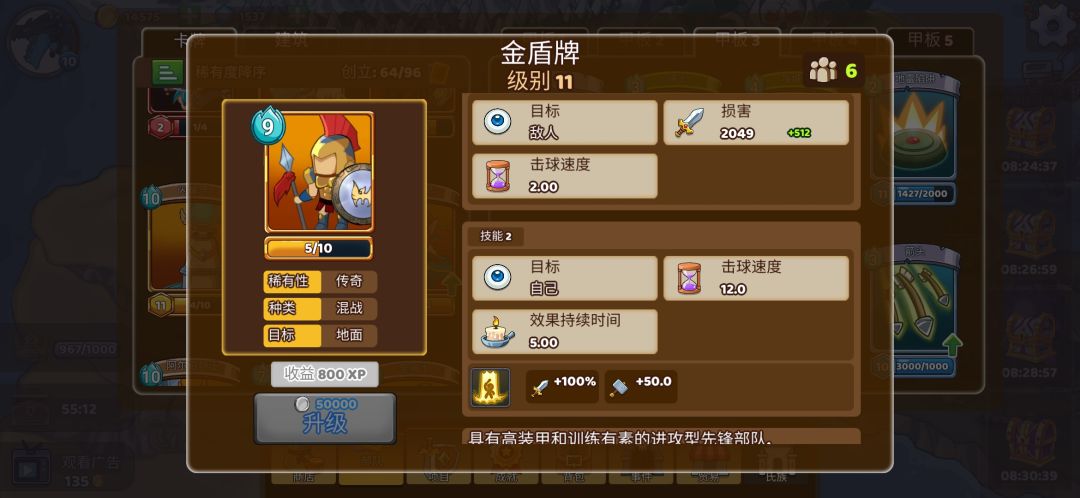Click the 收益 800 XP label
Image resolution: width=1080 pixels, height=498 pixels.
tap(324, 374)
